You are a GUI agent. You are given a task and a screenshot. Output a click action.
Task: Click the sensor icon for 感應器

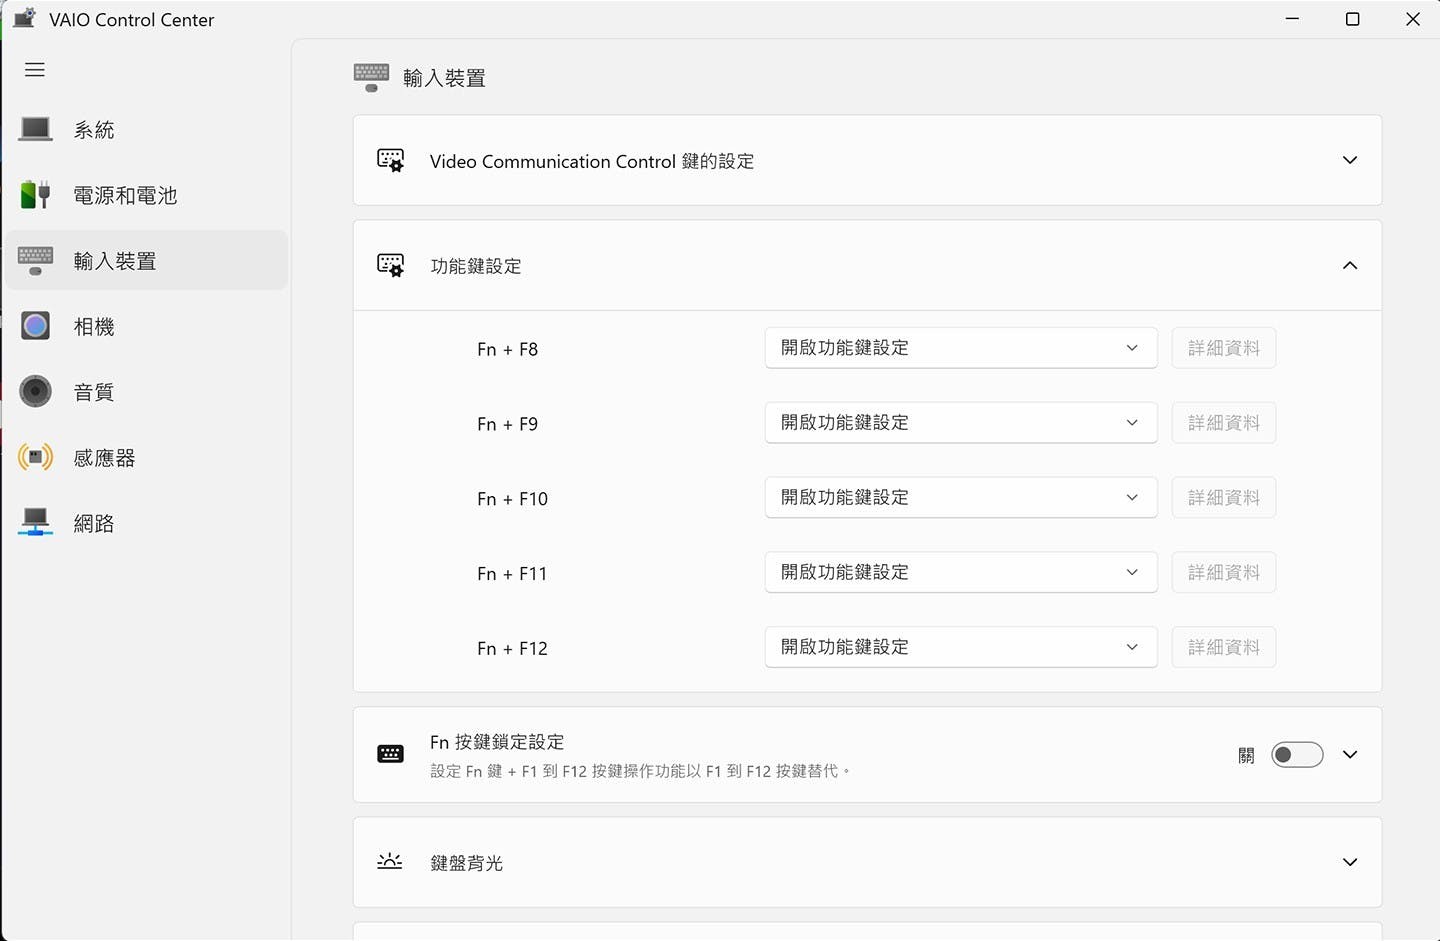point(36,458)
